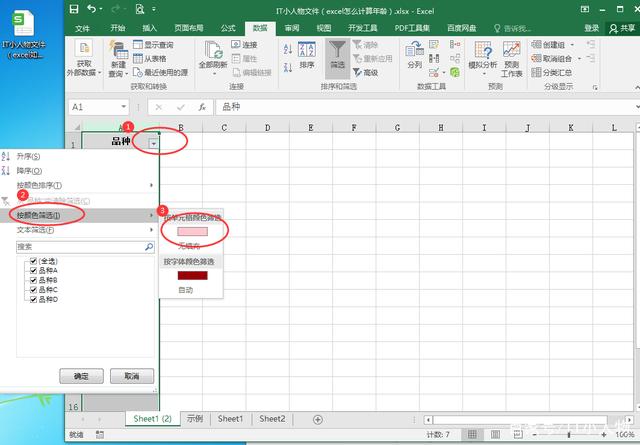Click the 取消 button
Image resolution: width=640 pixels, height=445 pixels.
click(x=132, y=376)
